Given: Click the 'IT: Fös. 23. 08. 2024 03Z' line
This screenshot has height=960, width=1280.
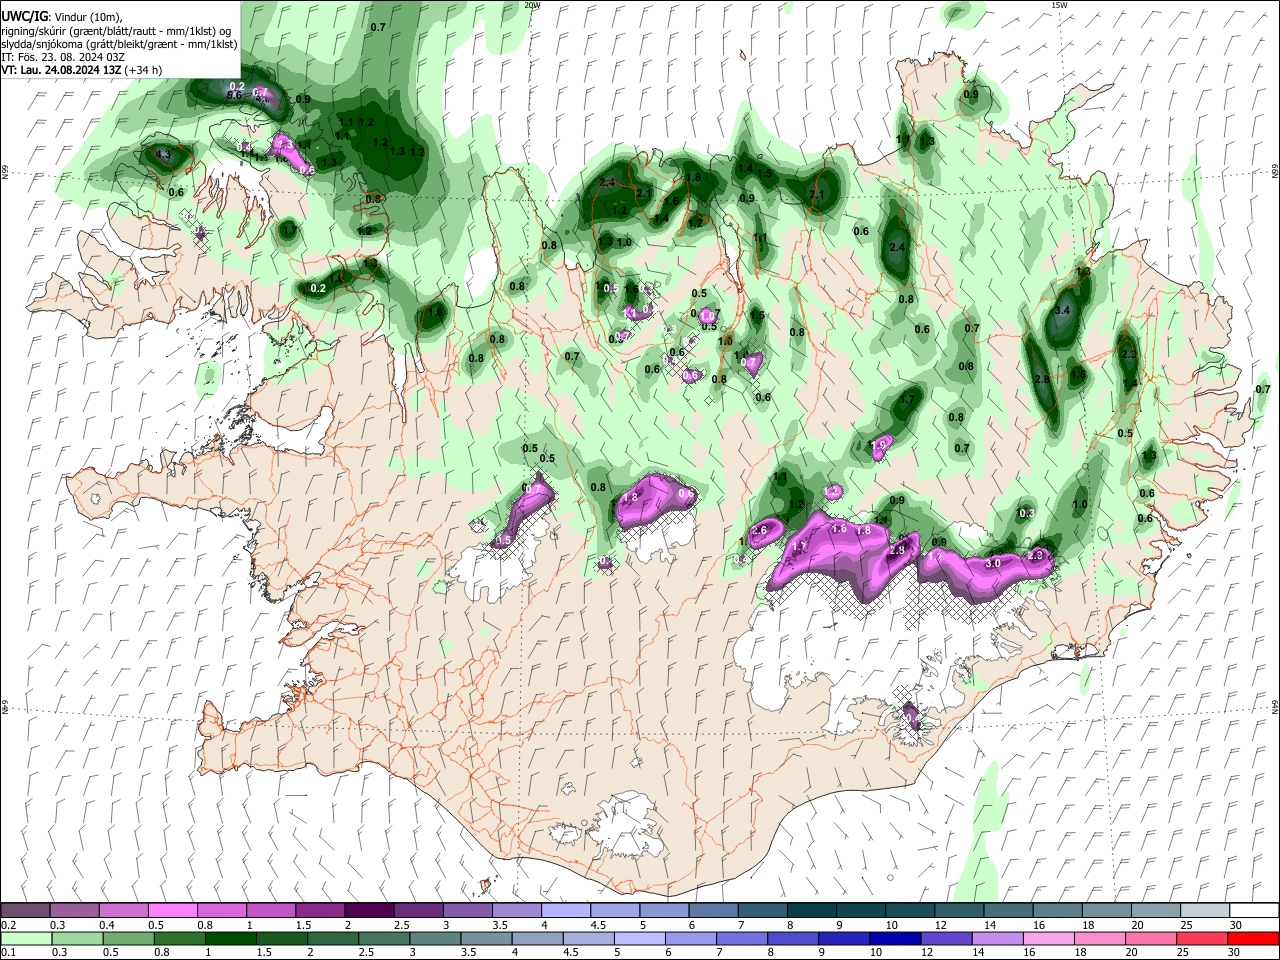Looking at the screenshot, I should tap(63, 57).
